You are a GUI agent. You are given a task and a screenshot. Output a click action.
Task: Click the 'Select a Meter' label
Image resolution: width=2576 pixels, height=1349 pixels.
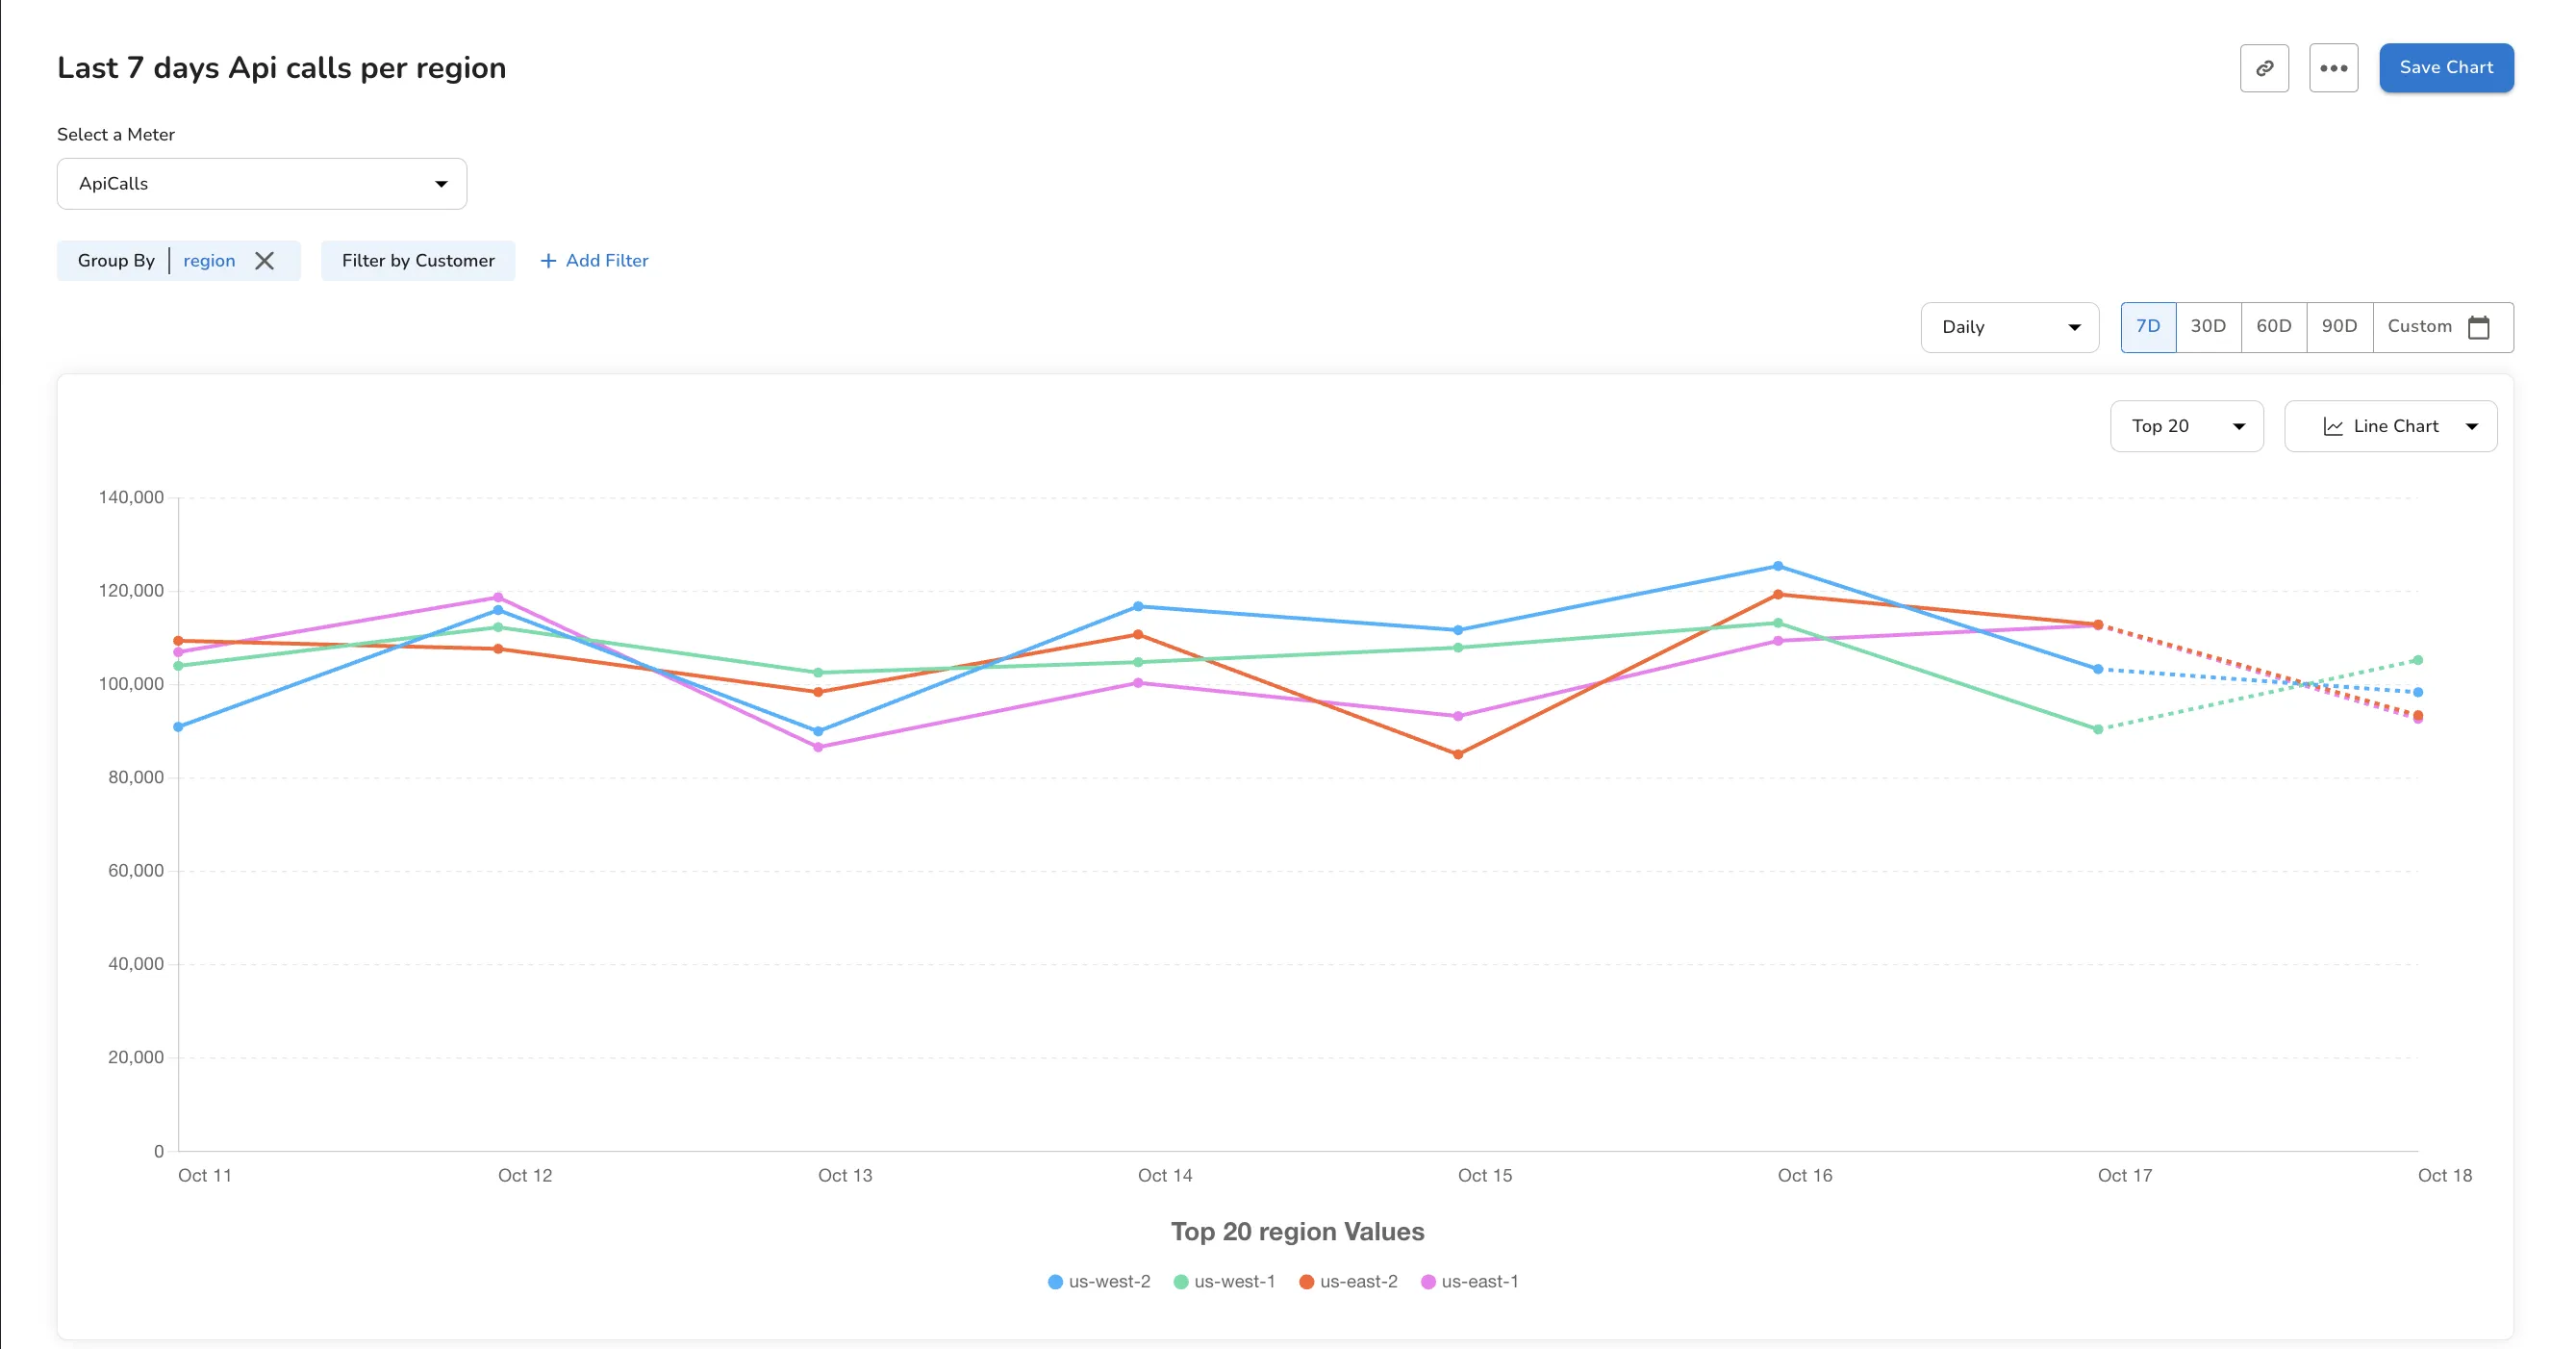116,135
